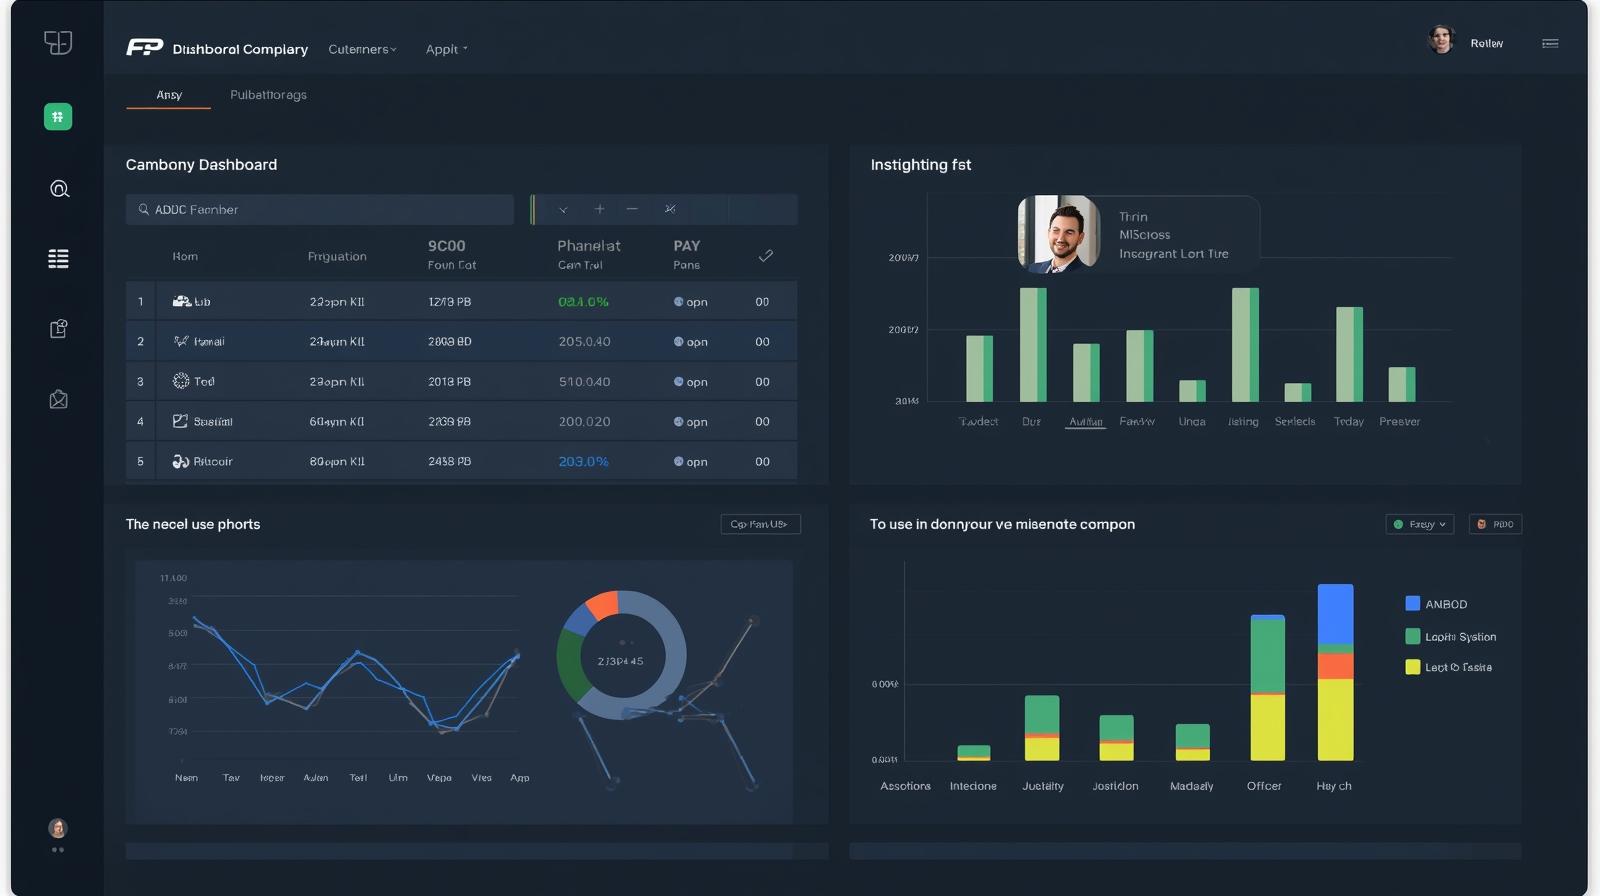Expand the Cuternners dropdown menu
The width and height of the screenshot is (1600, 896).
[362, 49]
